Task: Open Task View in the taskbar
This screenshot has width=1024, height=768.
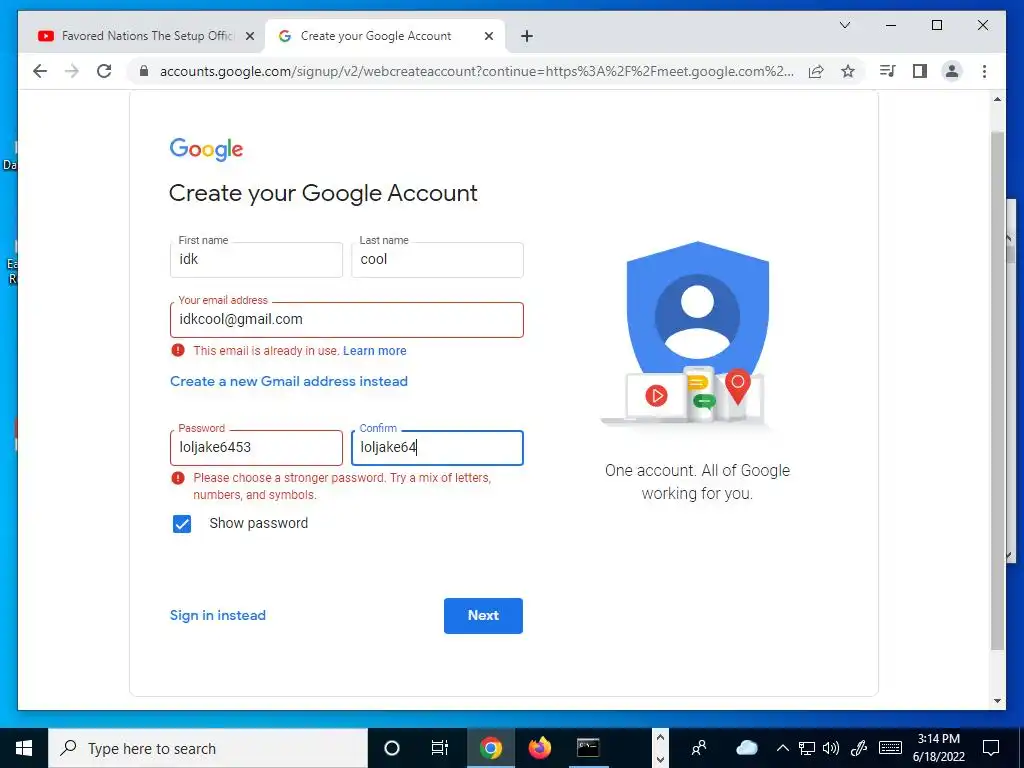Action: pyautogui.click(x=440, y=748)
